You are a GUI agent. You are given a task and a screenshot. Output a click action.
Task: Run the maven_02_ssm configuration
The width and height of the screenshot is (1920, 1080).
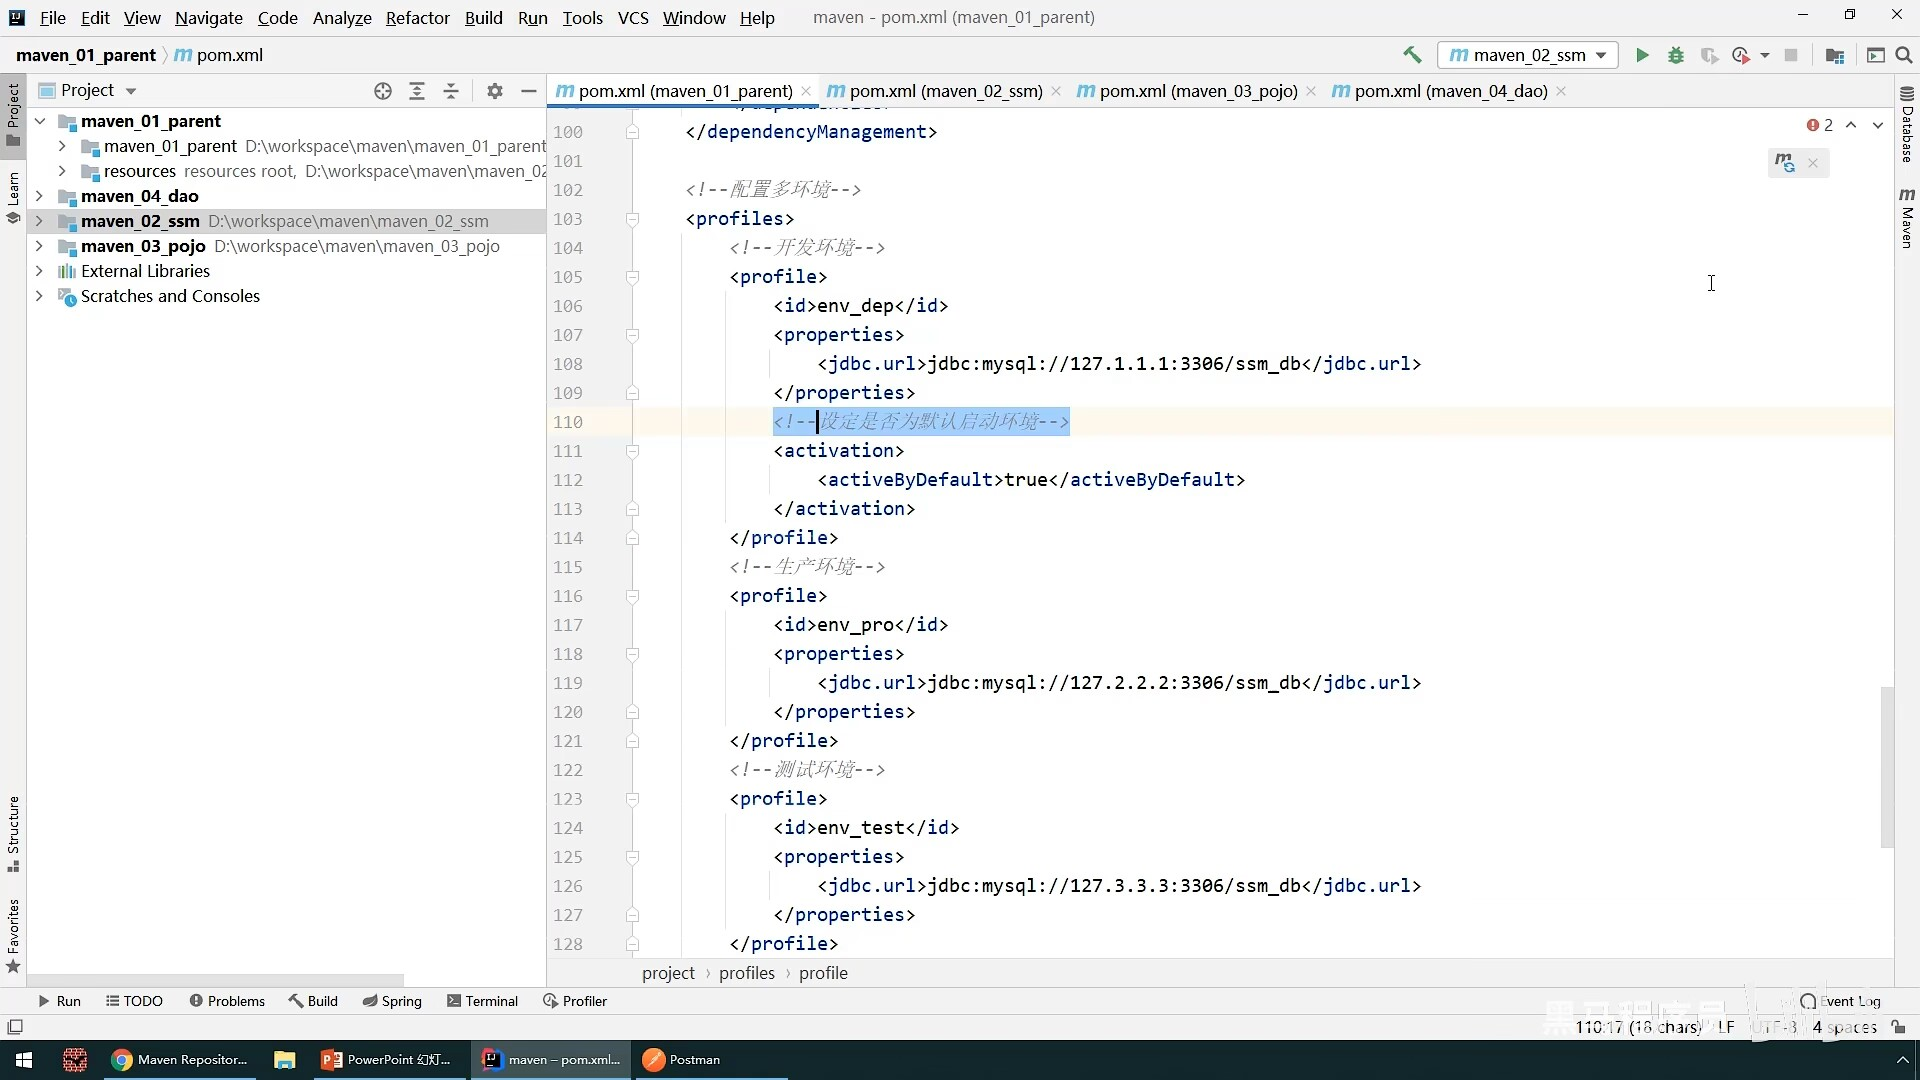1642,55
